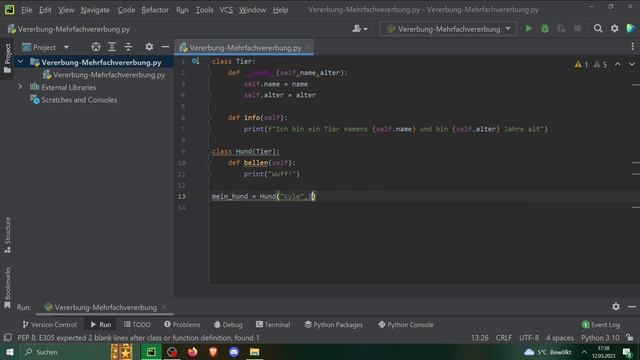
Task: Open the File menu
Action: click(x=27, y=10)
